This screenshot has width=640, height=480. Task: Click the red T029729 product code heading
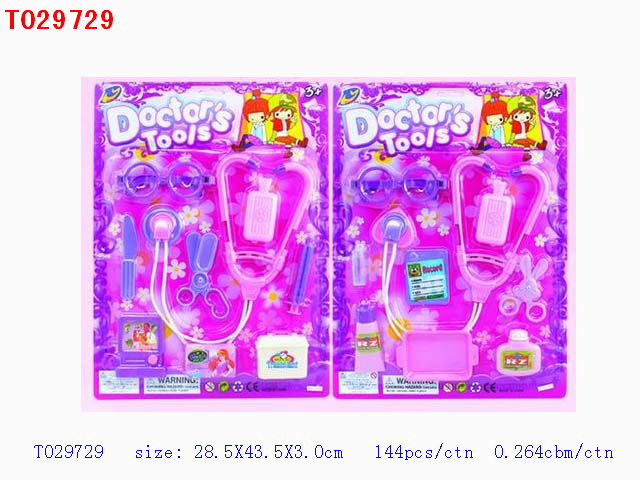click(x=59, y=20)
